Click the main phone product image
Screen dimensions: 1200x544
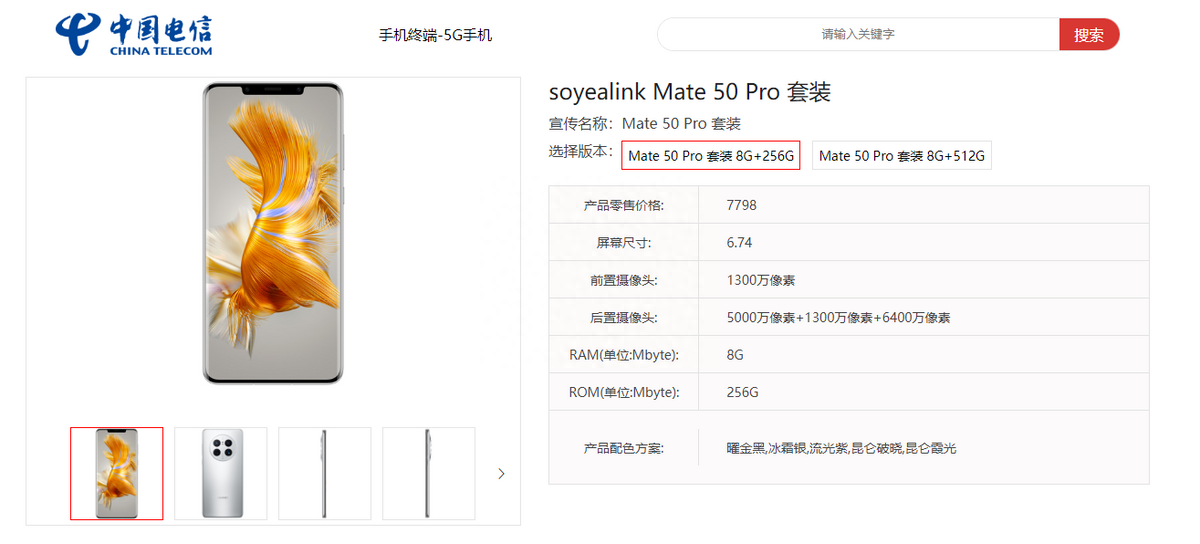tap(273, 234)
